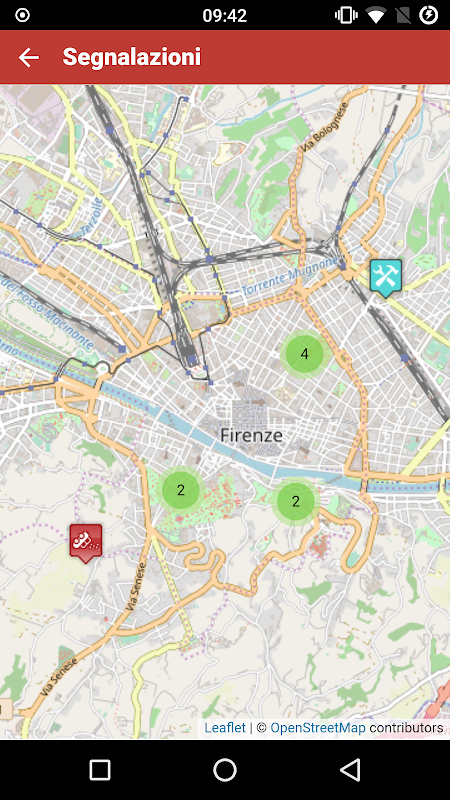Tap the Android Home navigation button
The width and height of the screenshot is (450, 800).
pyautogui.click(x=225, y=769)
